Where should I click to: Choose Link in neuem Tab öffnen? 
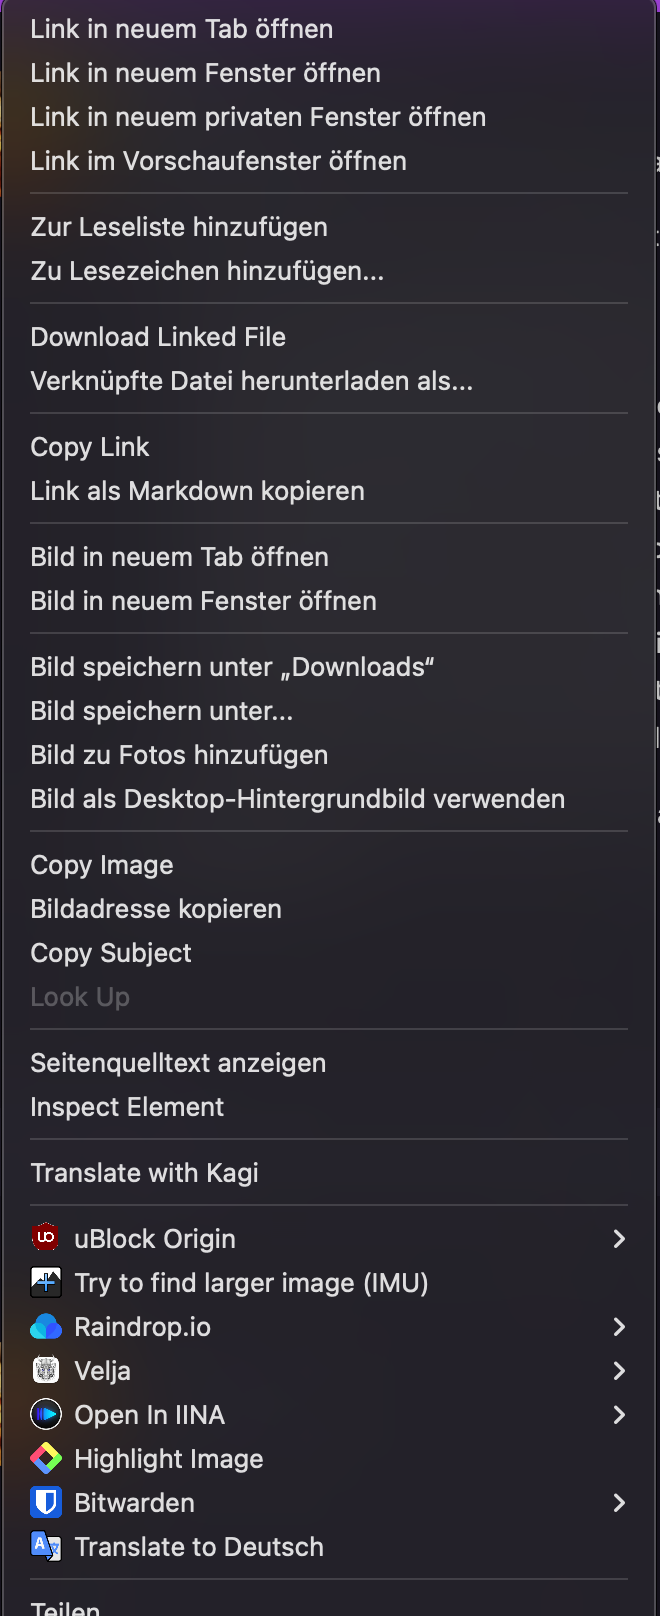point(182,29)
